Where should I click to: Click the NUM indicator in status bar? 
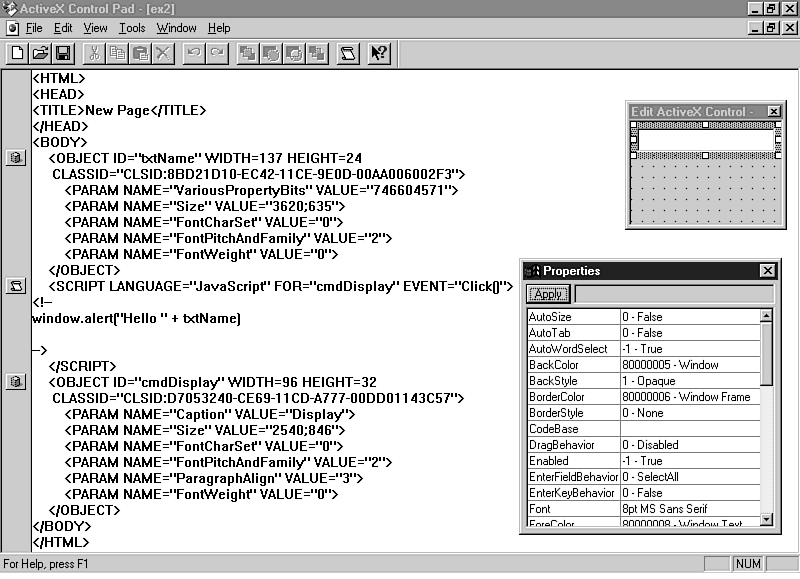coord(748,564)
